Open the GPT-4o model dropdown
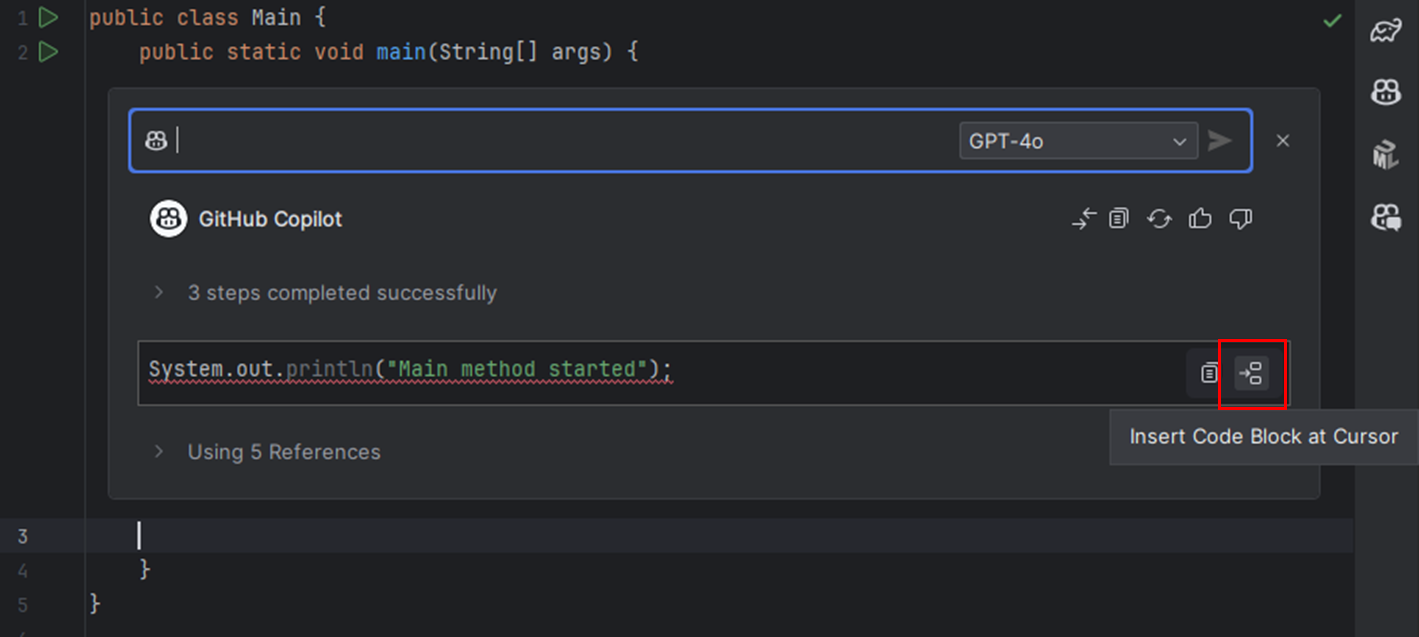Viewport: 1419px width, 637px height. click(1078, 141)
